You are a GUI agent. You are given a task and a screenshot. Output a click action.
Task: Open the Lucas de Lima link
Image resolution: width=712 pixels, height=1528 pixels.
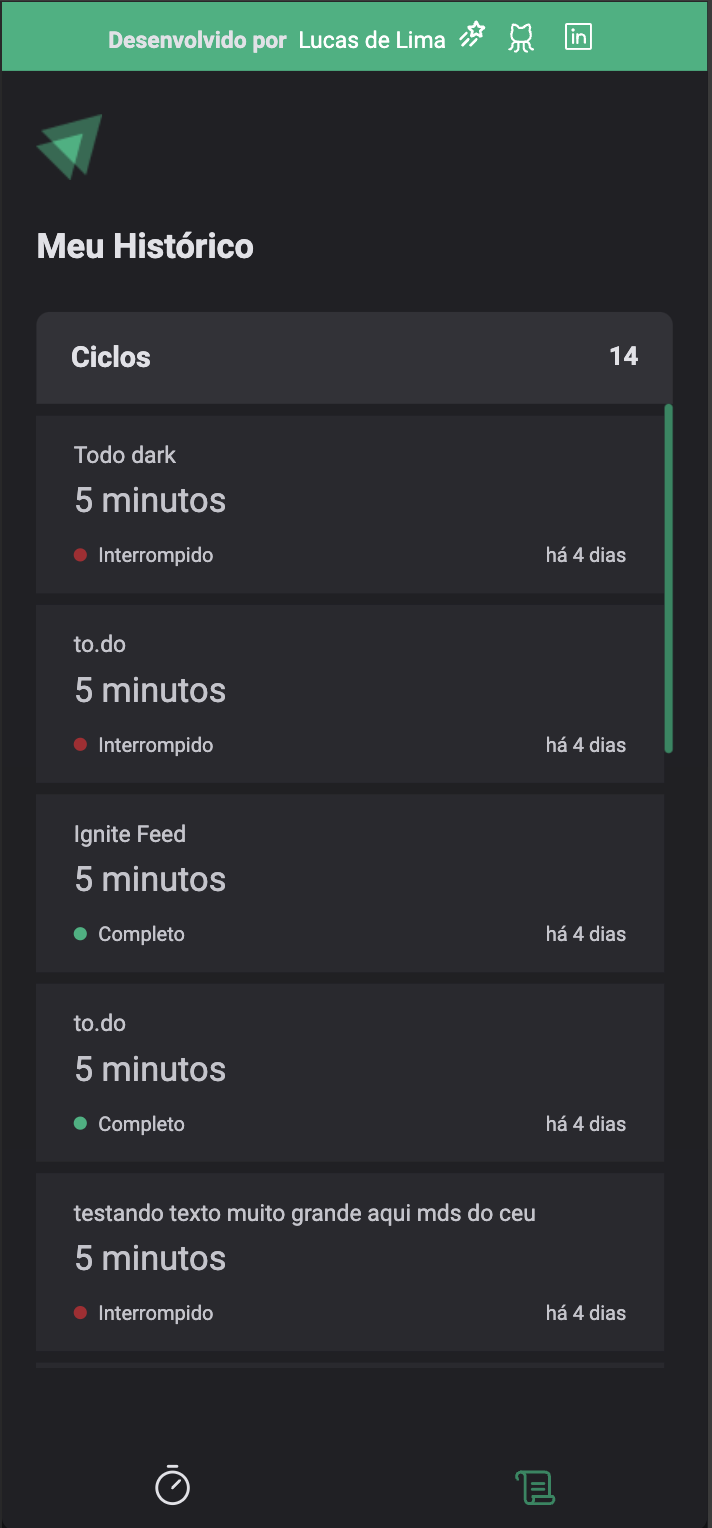[x=372, y=40]
